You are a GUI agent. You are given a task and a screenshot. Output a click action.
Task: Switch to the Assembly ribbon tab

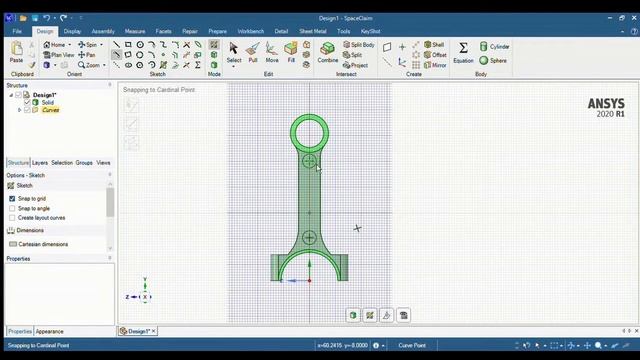pos(103,31)
